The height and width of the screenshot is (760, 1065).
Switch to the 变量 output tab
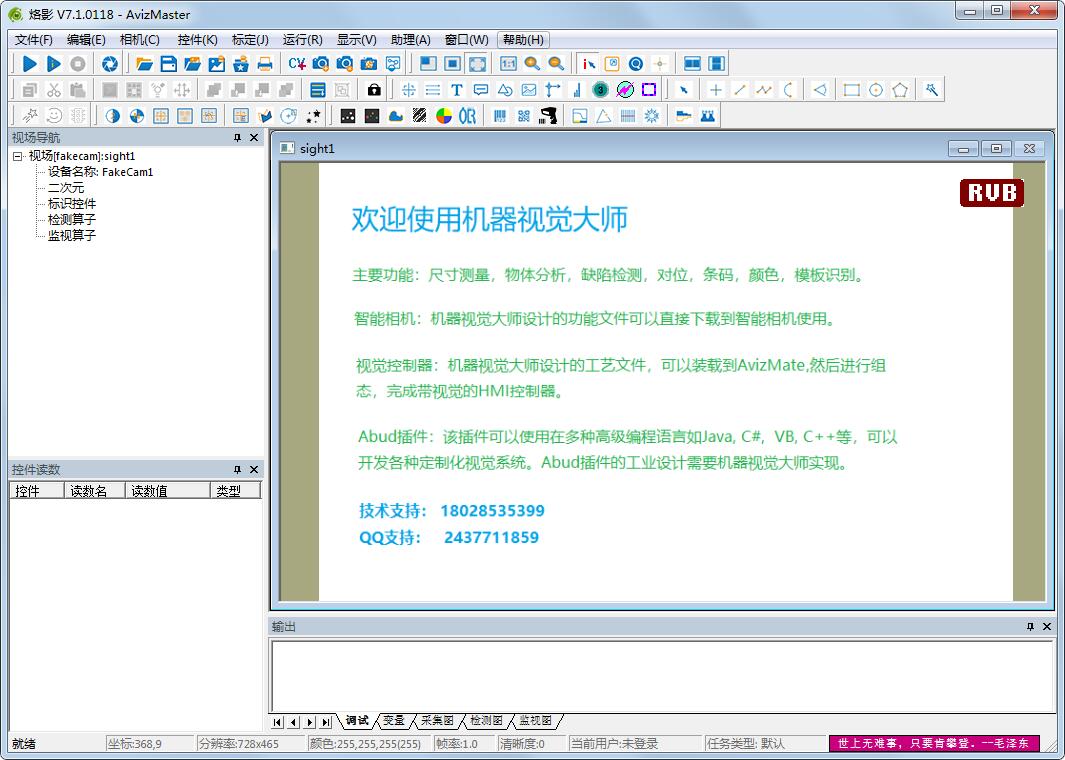pyautogui.click(x=394, y=721)
